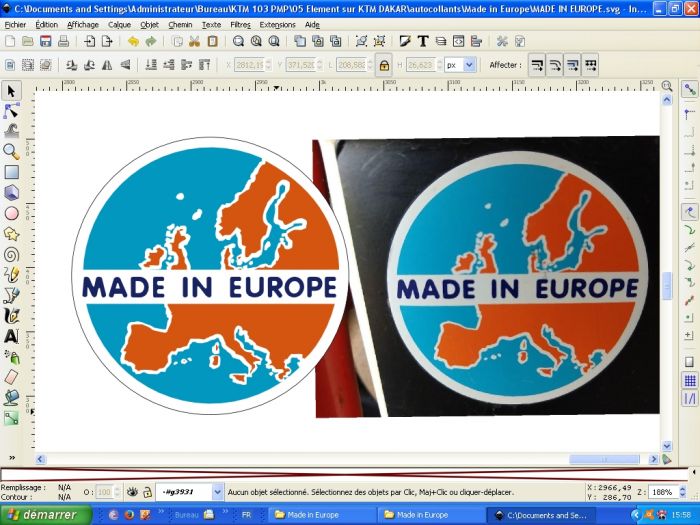Choose the Ellipse circle tool
The width and height of the screenshot is (700, 525).
coord(11,213)
